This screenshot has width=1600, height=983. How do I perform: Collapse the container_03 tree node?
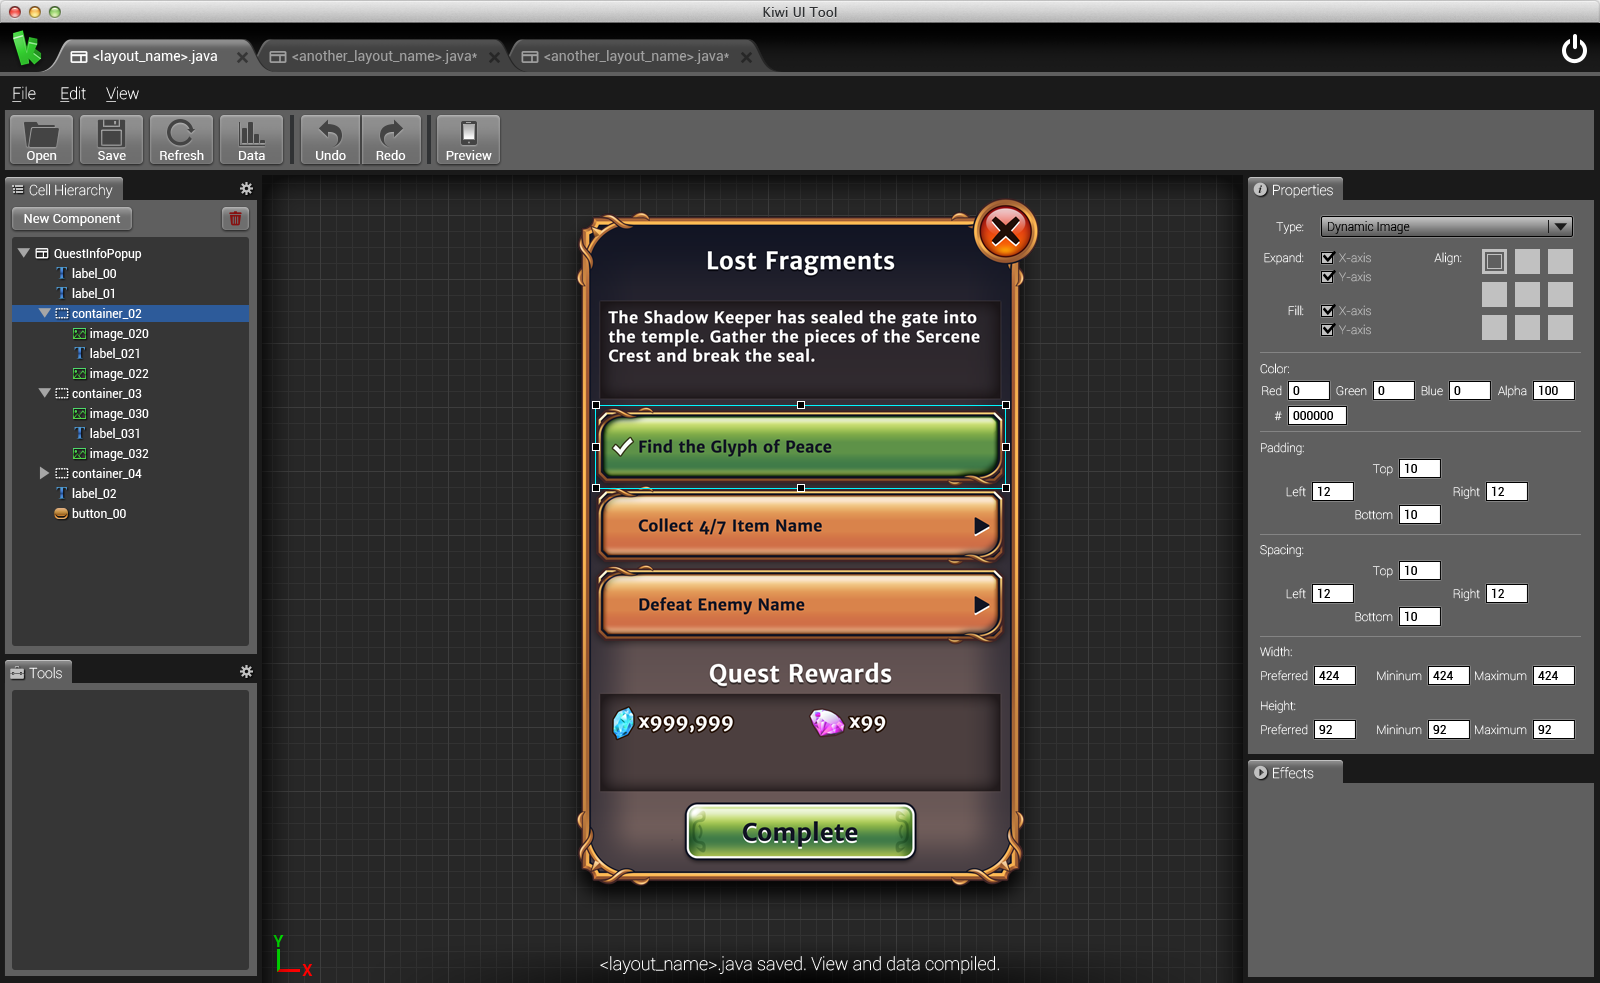pyautogui.click(x=44, y=393)
